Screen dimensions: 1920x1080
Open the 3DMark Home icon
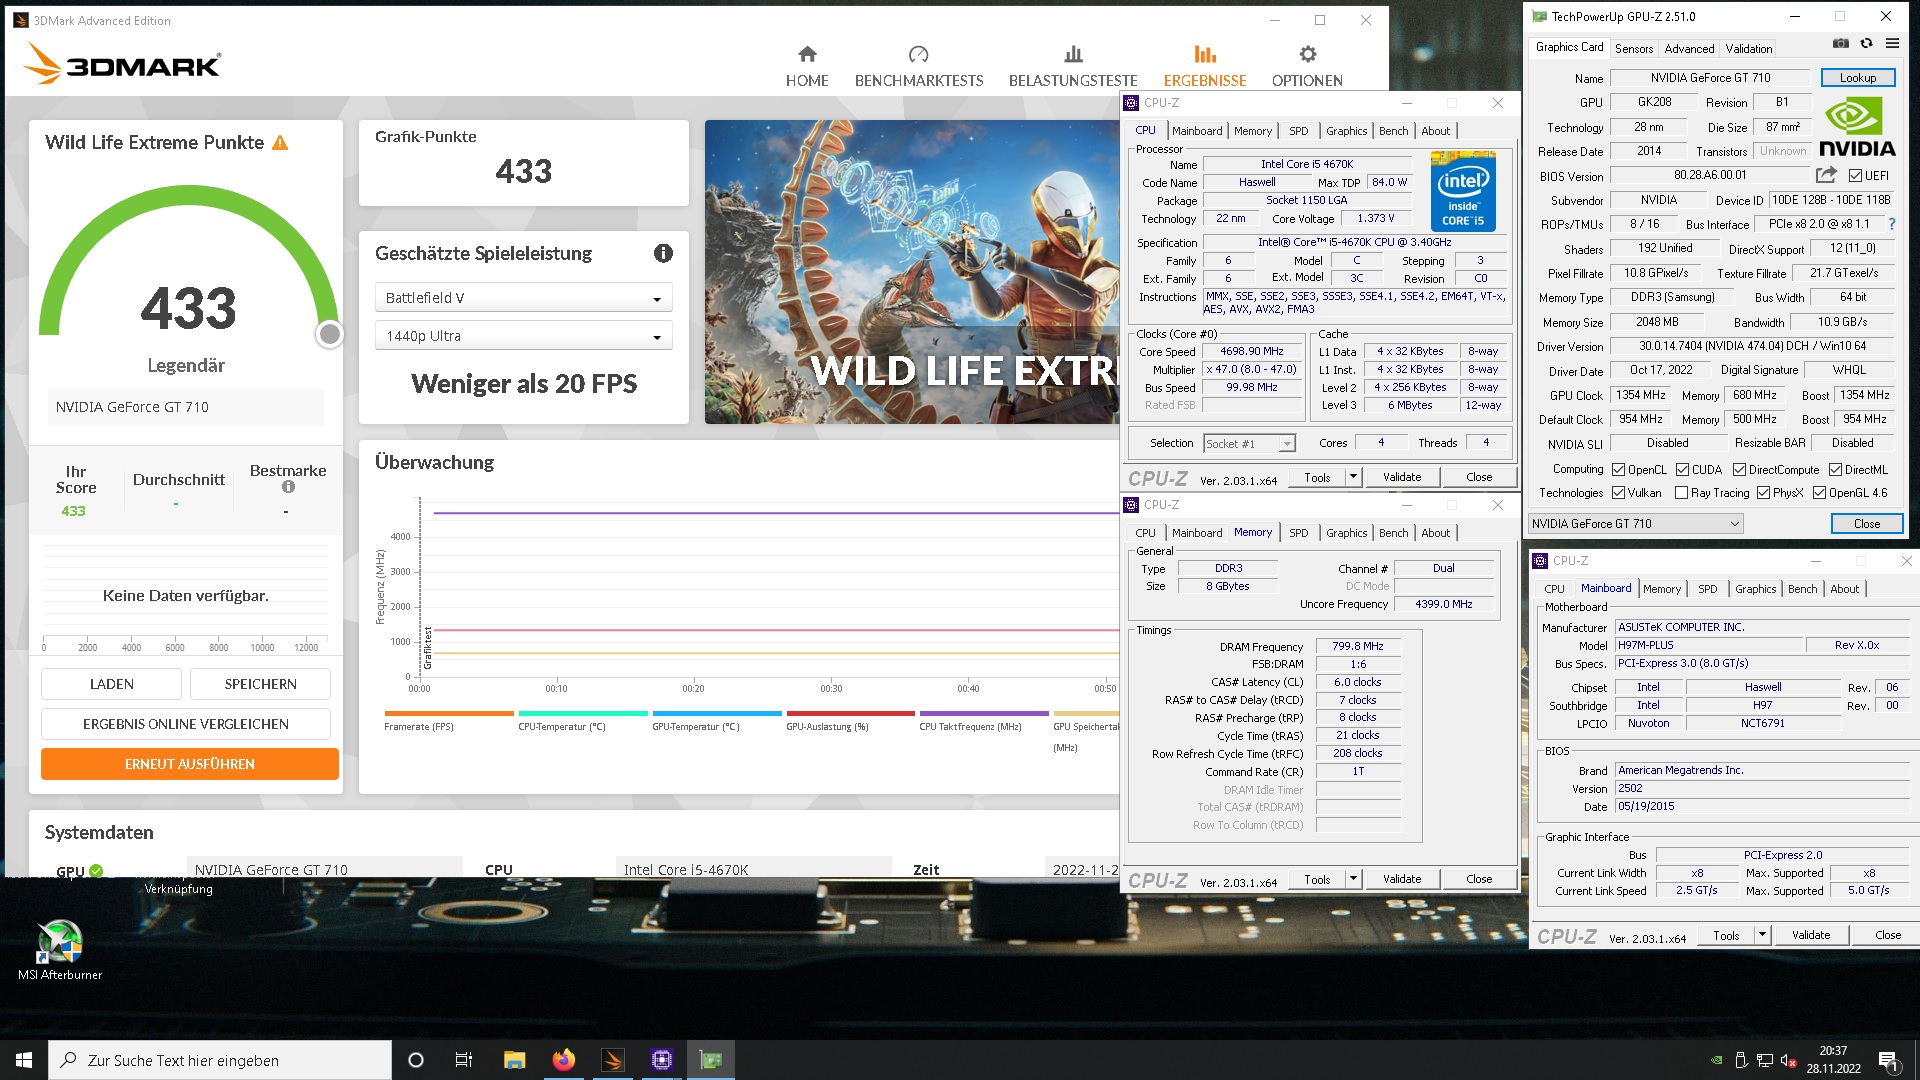coord(807,54)
